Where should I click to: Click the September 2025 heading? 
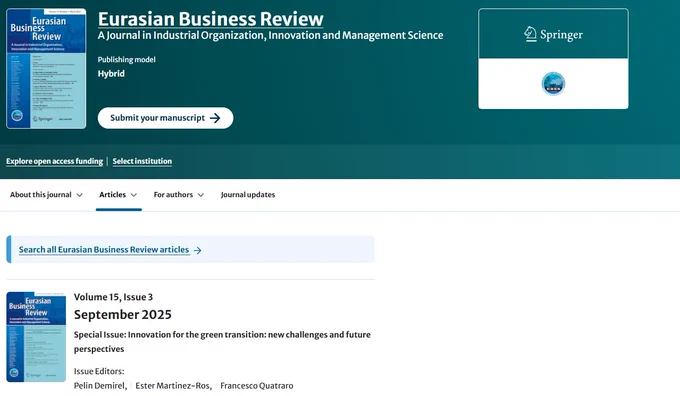[123, 314]
